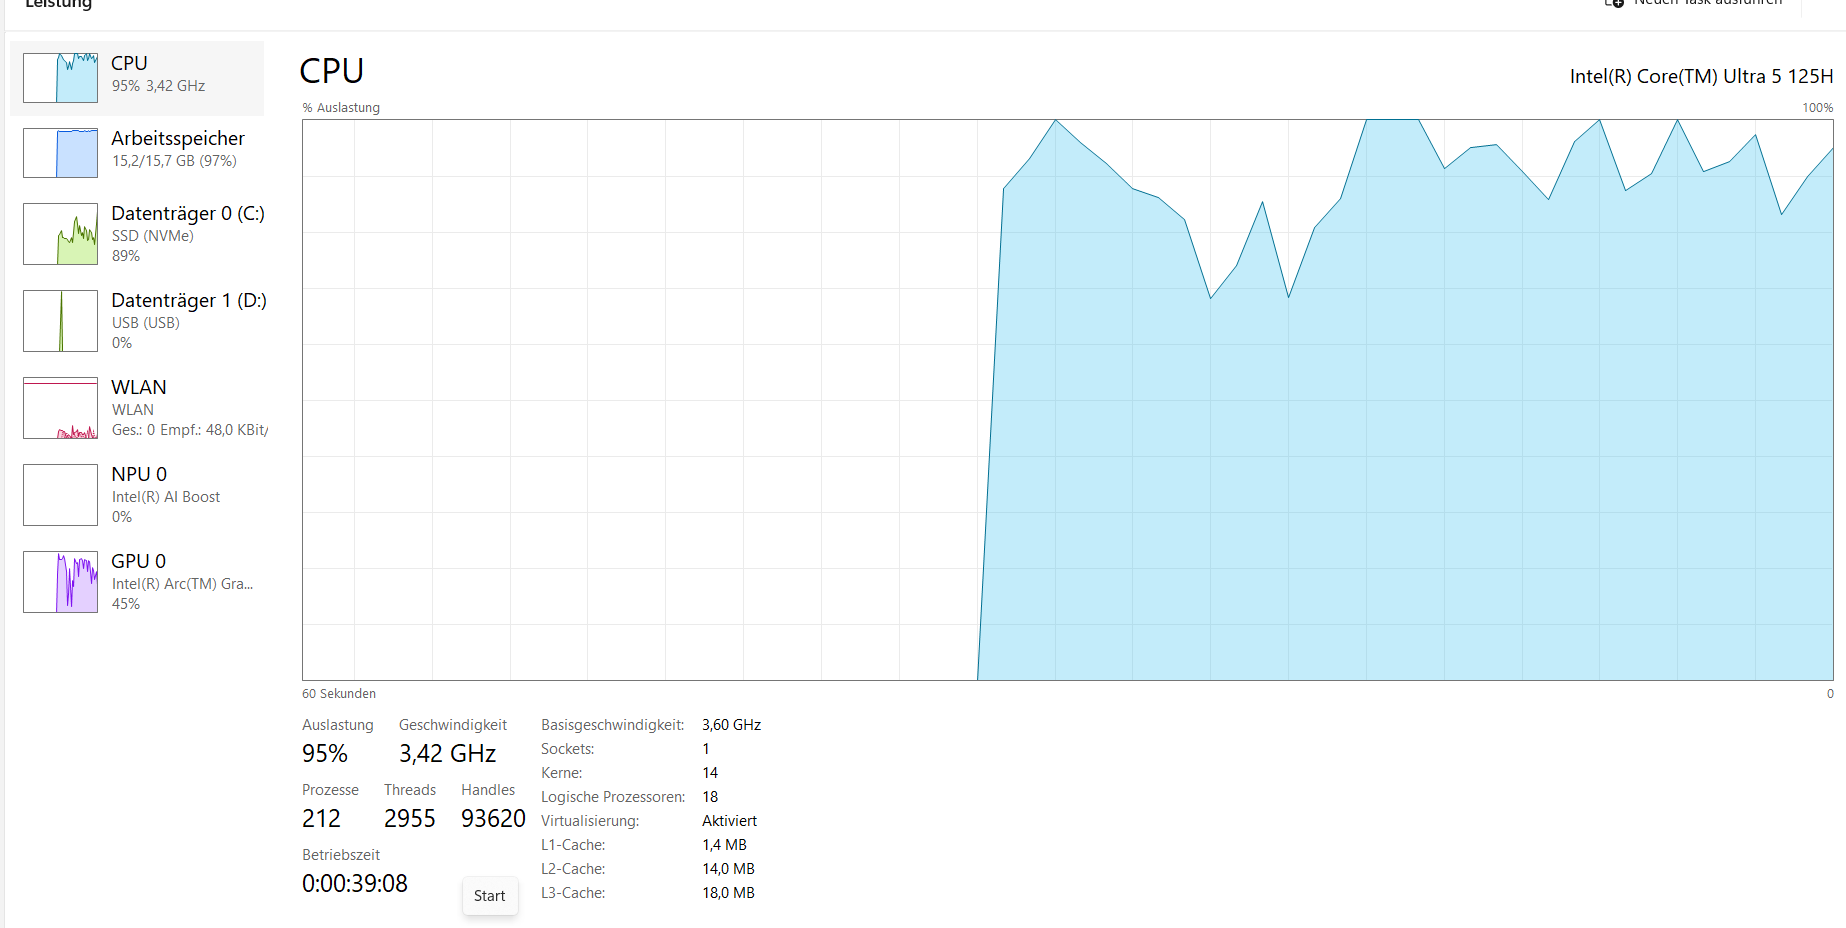The image size is (1846, 928).
Task: Open the Arbeitsspeicher performance view
Action: point(137,153)
